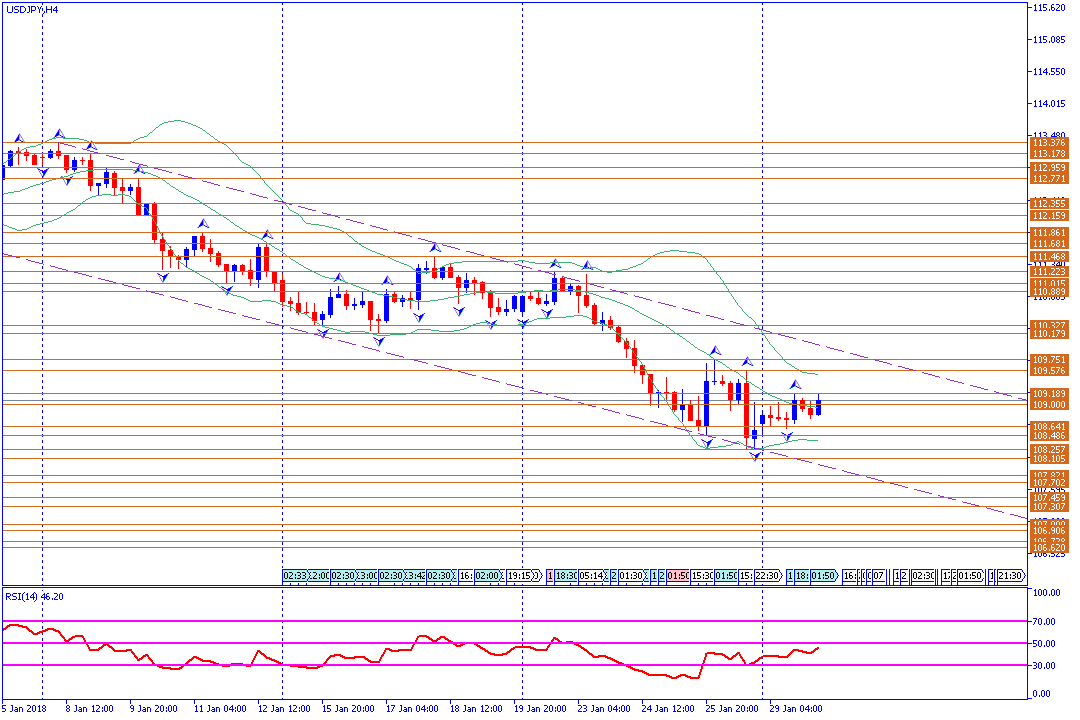Viewport: 1080px width, 720px height.
Task: Select the 109.189 price level label
Action: (1049, 394)
